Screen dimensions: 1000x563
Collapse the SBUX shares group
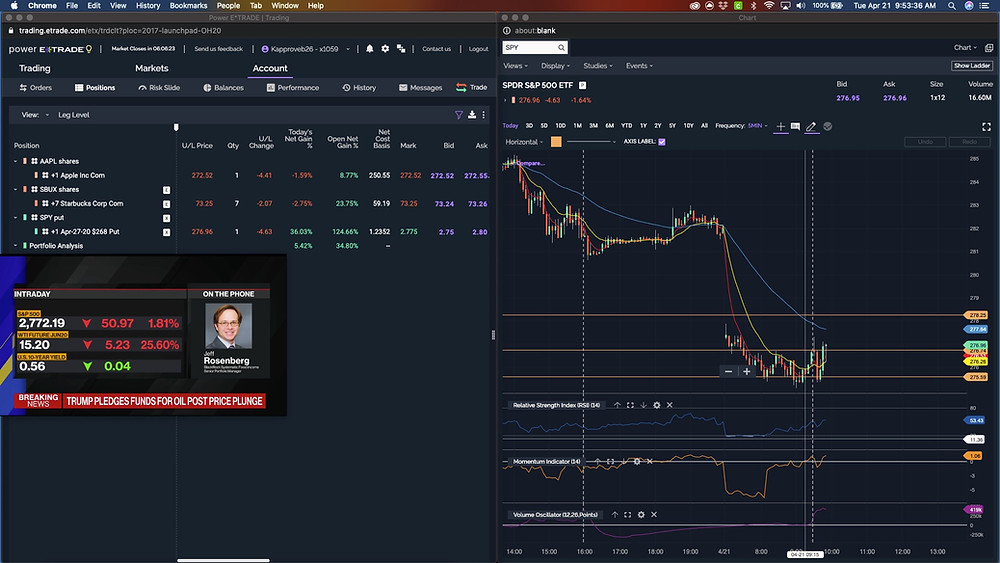click(16, 189)
